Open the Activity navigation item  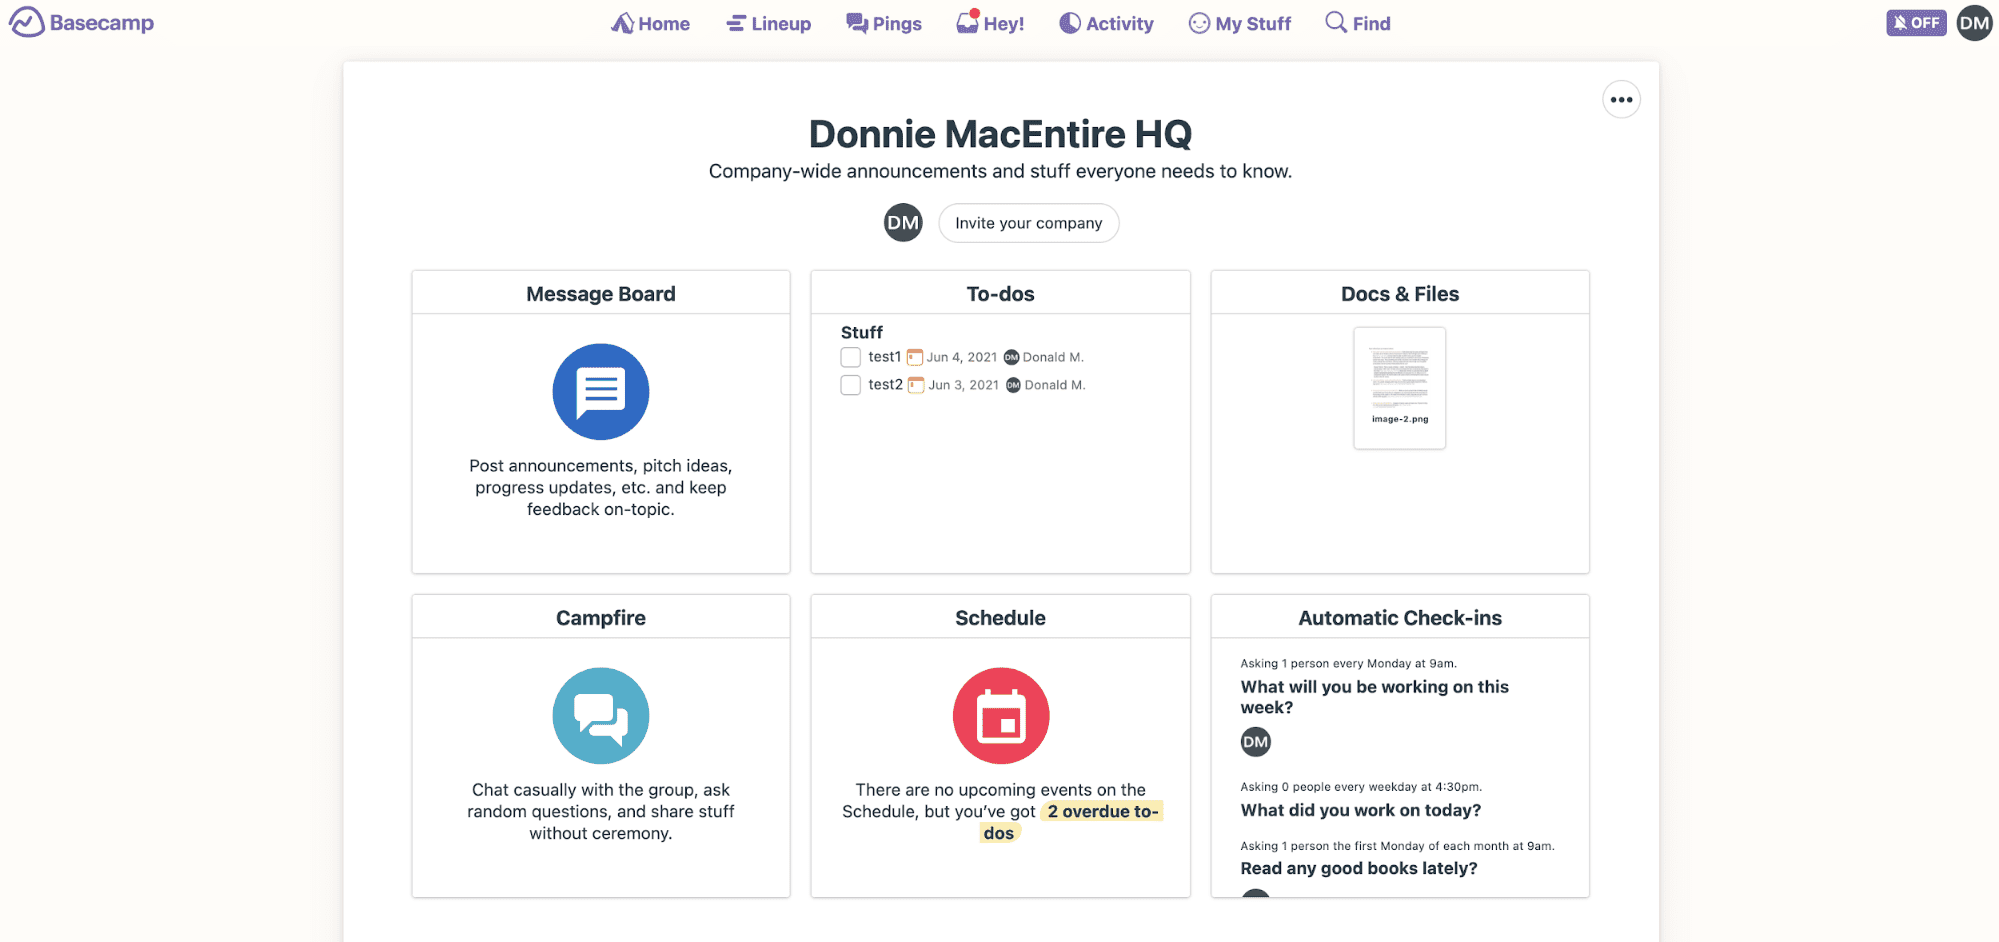click(x=1107, y=23)
